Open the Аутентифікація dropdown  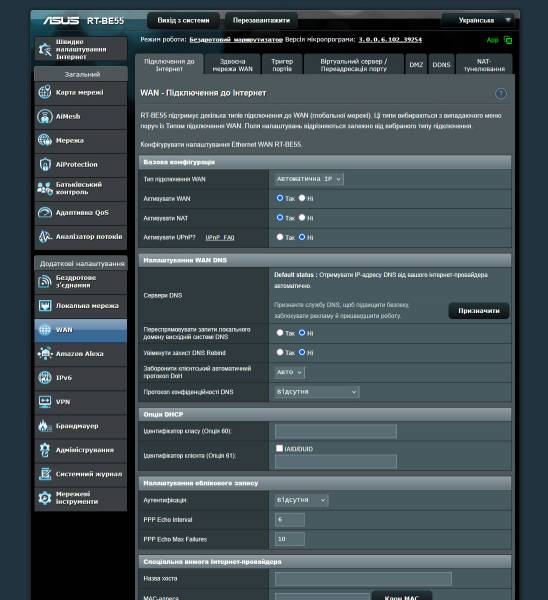click(302, 500)
